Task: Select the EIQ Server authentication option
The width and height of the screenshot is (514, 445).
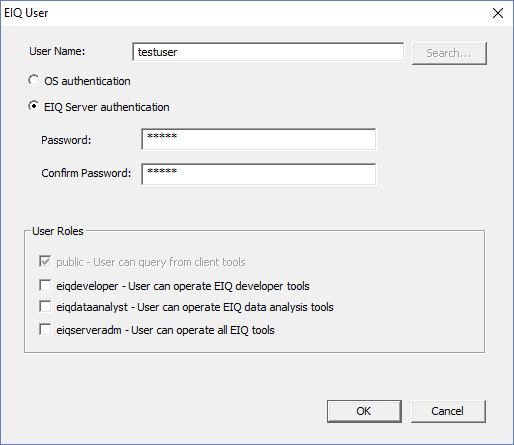Action: 34,106
